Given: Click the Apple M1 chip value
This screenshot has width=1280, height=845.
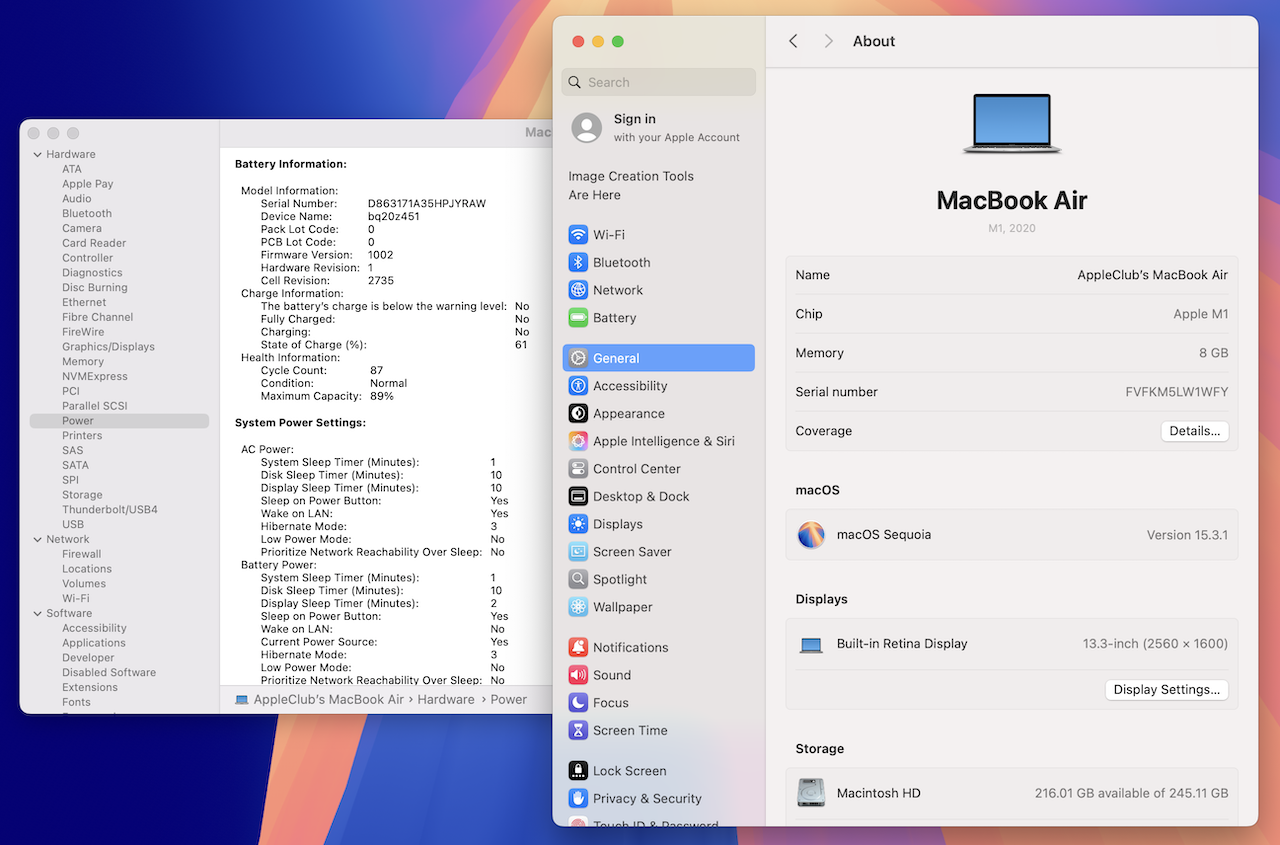Looking at the screenshot, I should [1201, 314].
